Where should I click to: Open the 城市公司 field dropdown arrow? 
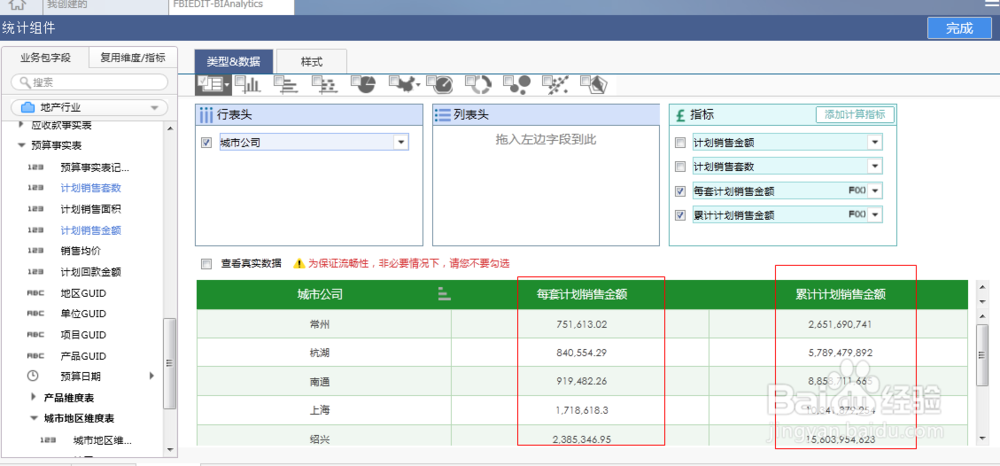click(x=401, y=143)
